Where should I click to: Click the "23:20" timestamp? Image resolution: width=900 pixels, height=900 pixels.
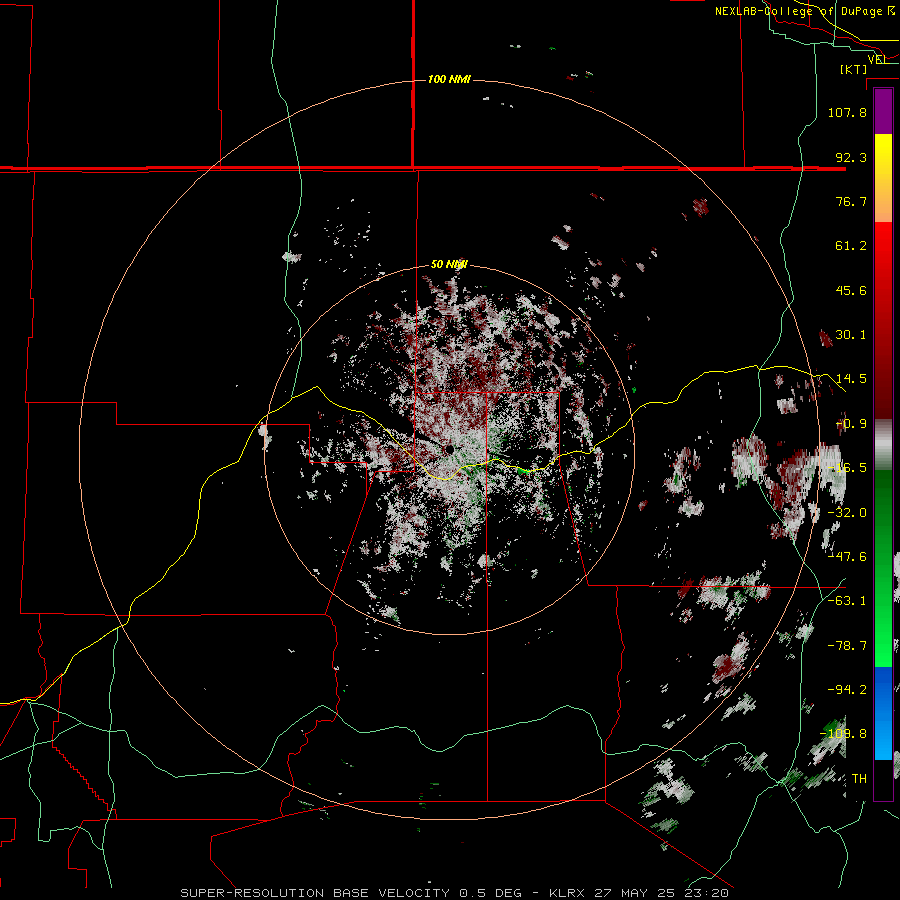[x=706, y=893]
